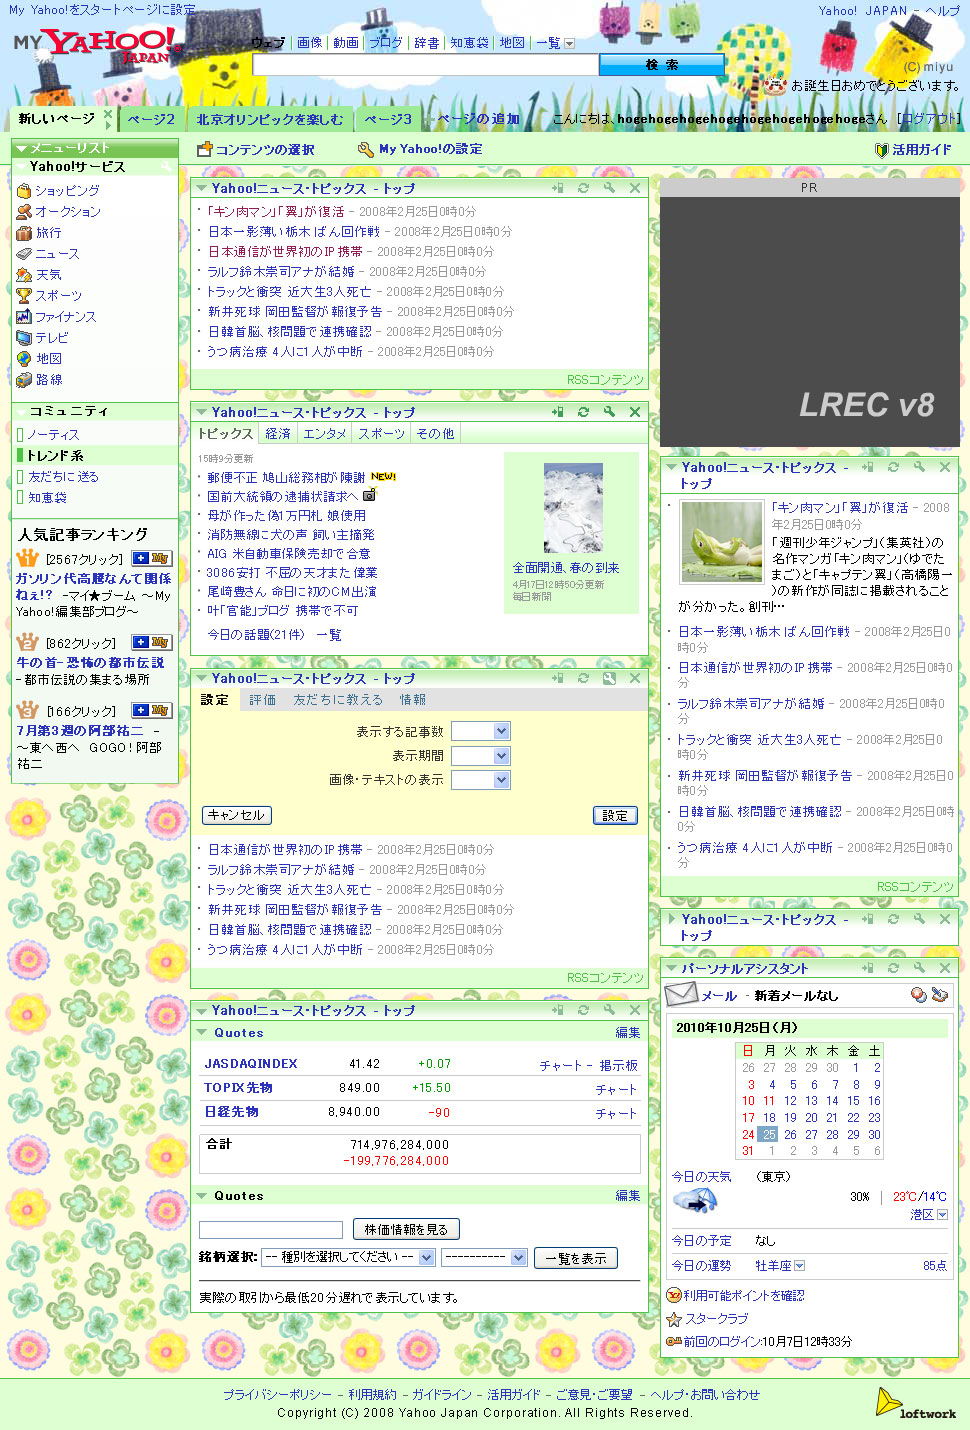Click the envelope mail icon in パーソナルアシスタント

pos(681,994)
